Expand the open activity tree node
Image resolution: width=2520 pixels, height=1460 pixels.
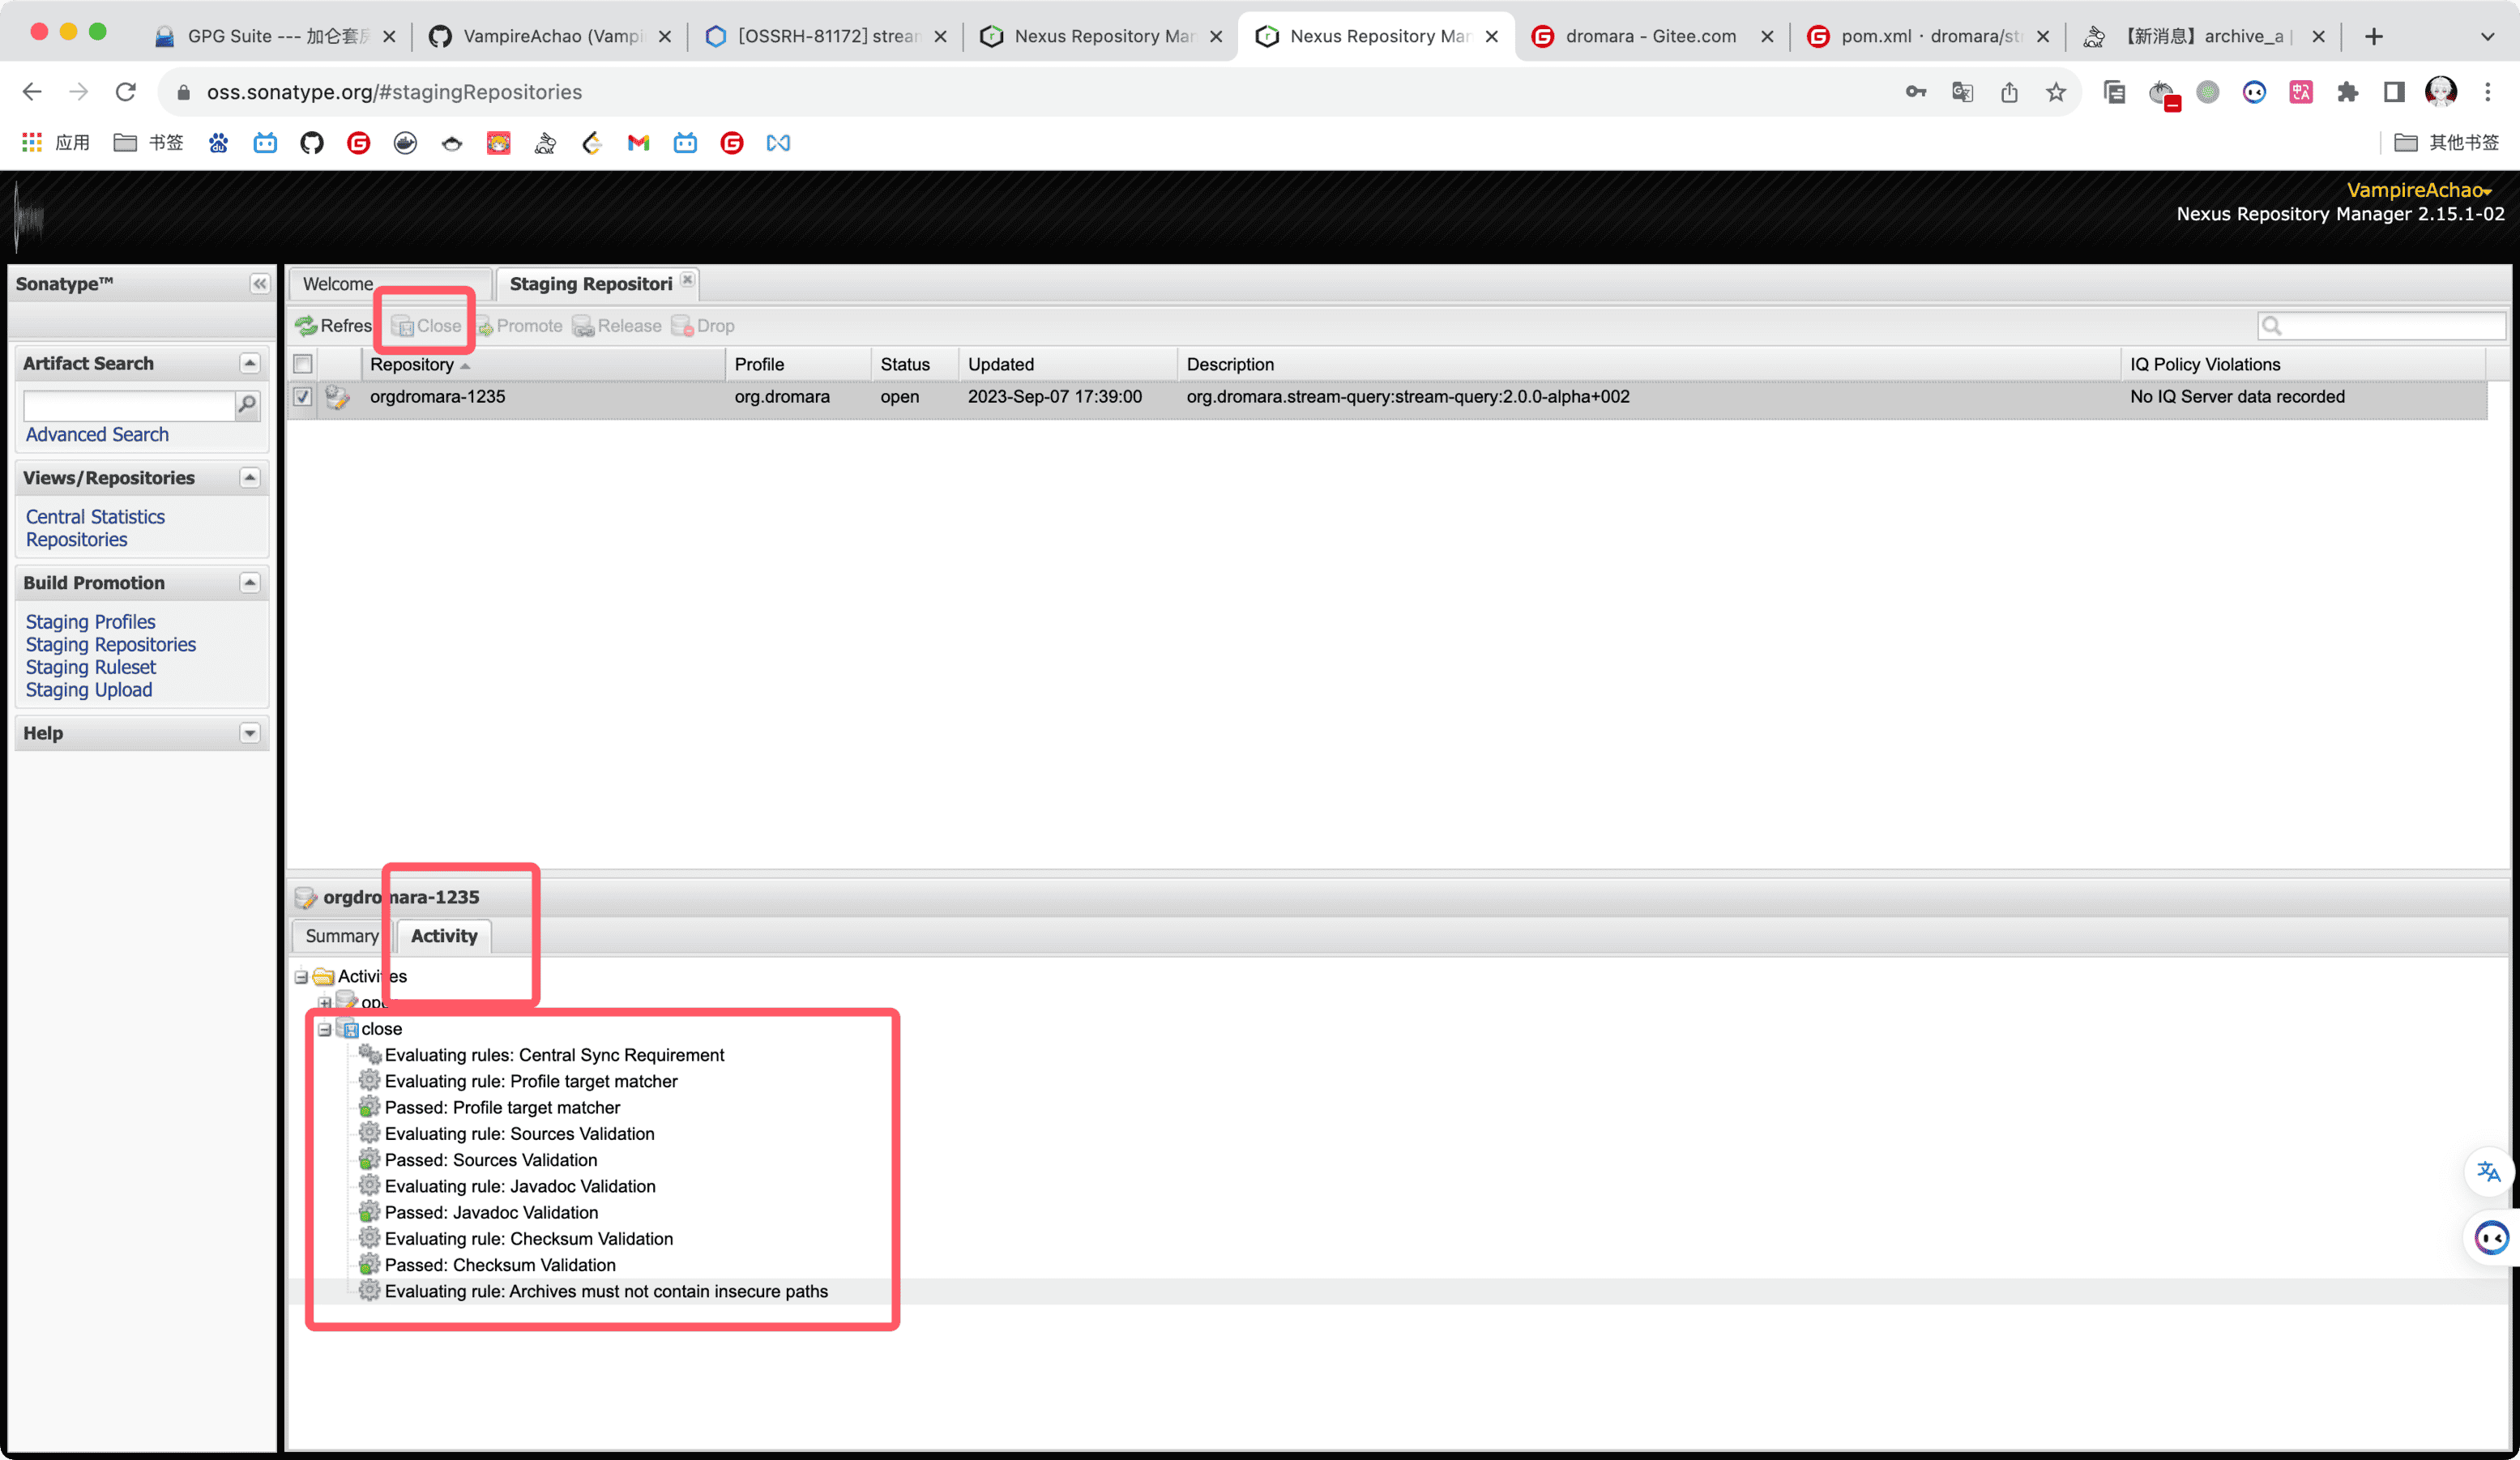tap(324, 1002)
